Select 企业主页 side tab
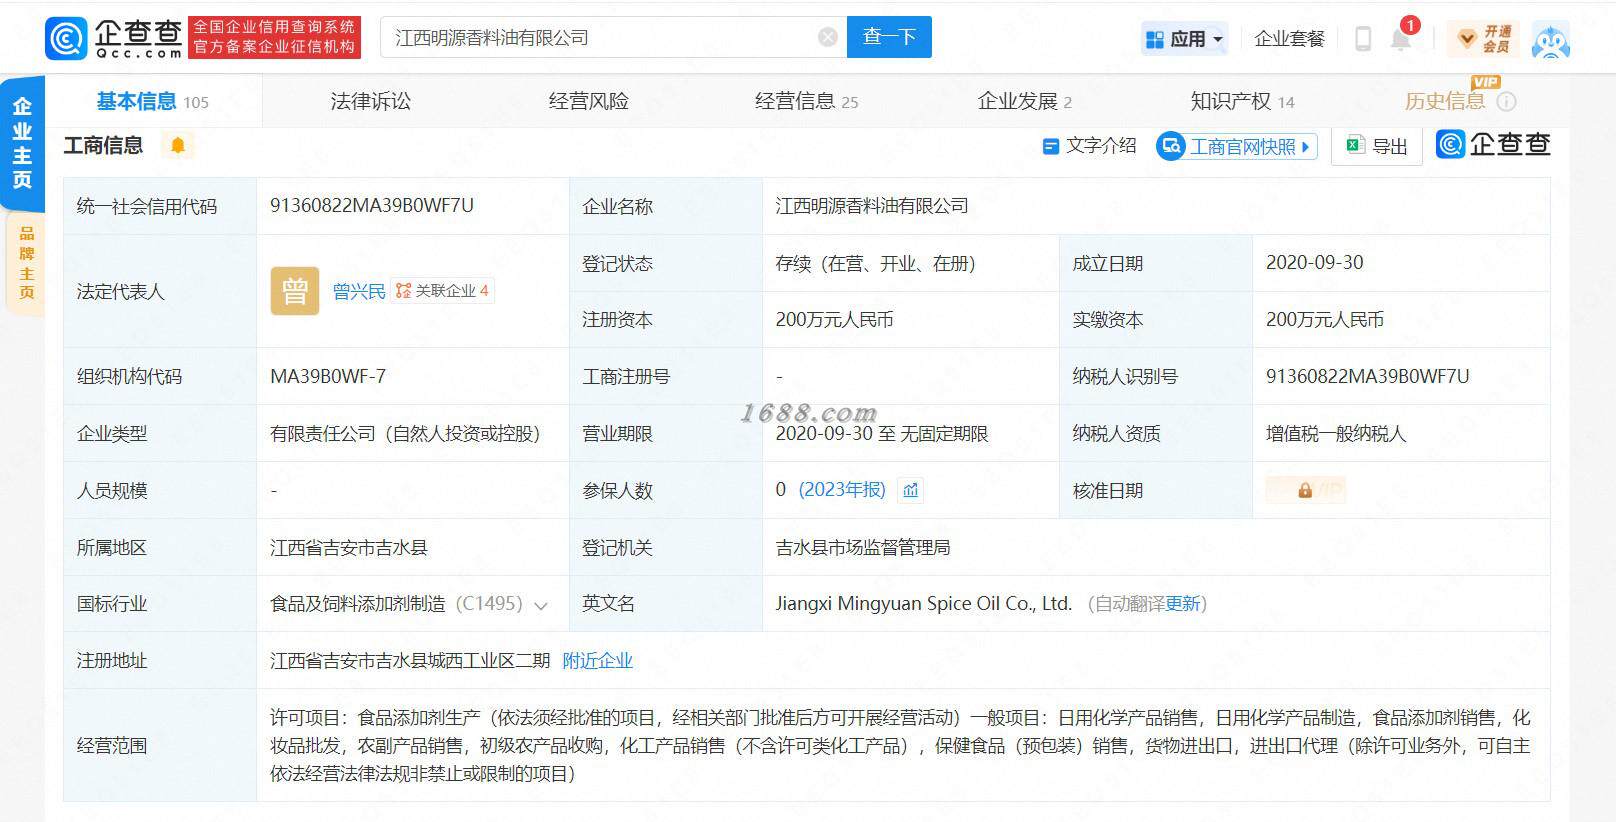 pyautogui.click(x=22, y=143)
